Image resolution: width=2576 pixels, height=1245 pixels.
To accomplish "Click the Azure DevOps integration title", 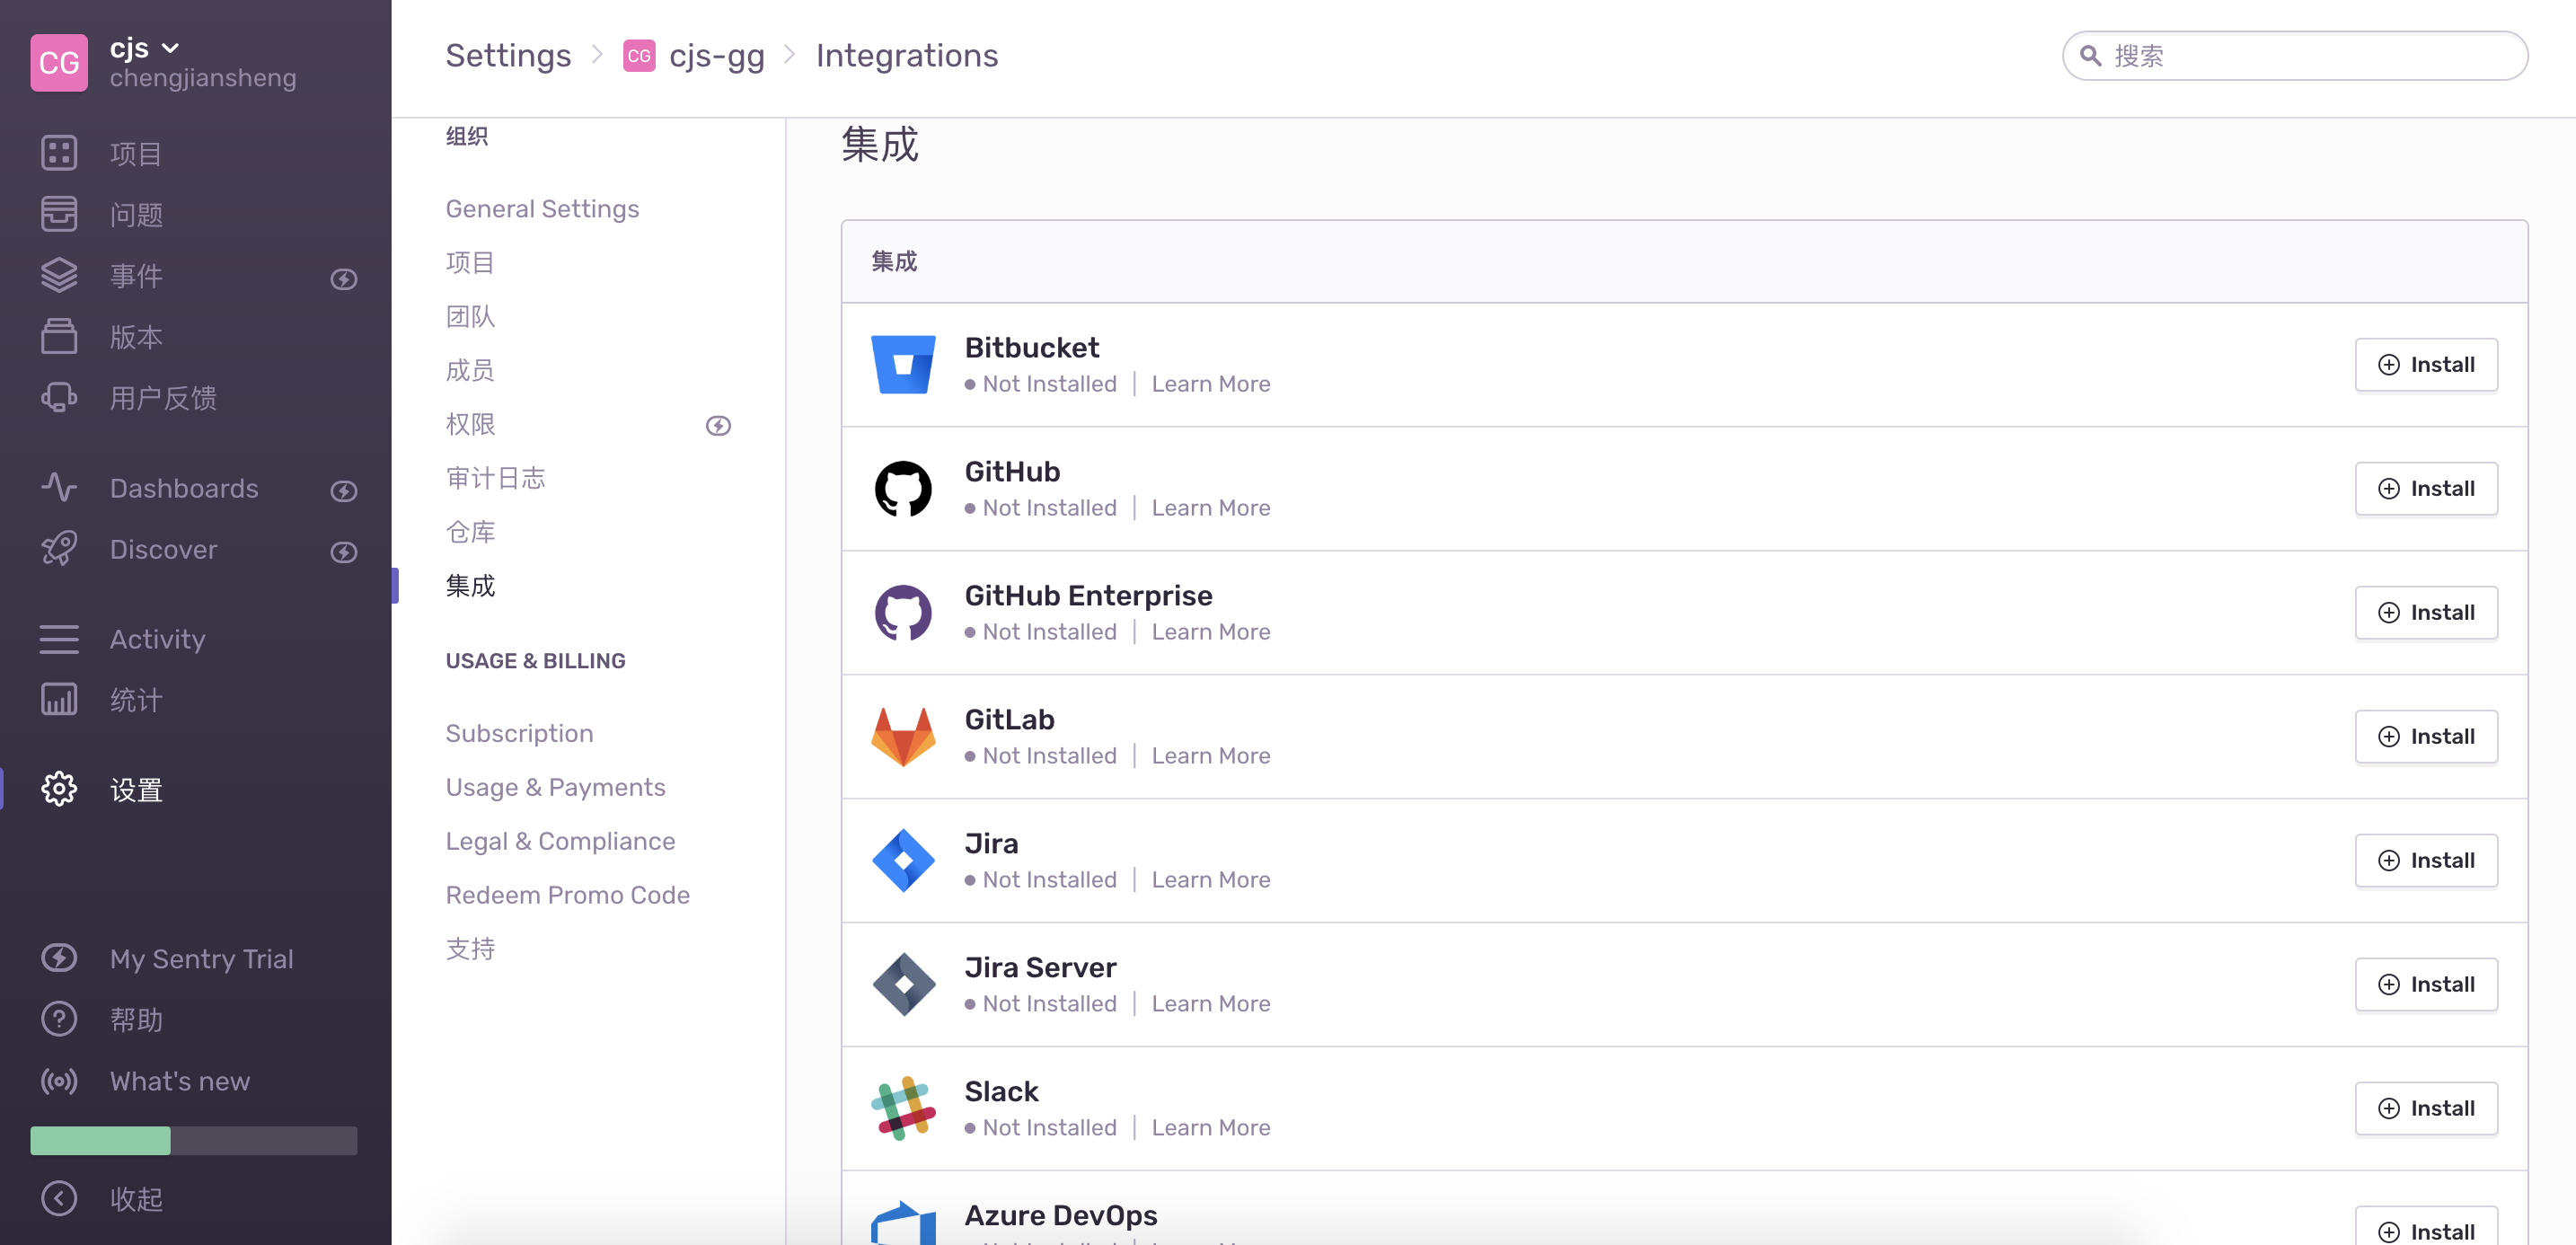I will 1060,1215.
